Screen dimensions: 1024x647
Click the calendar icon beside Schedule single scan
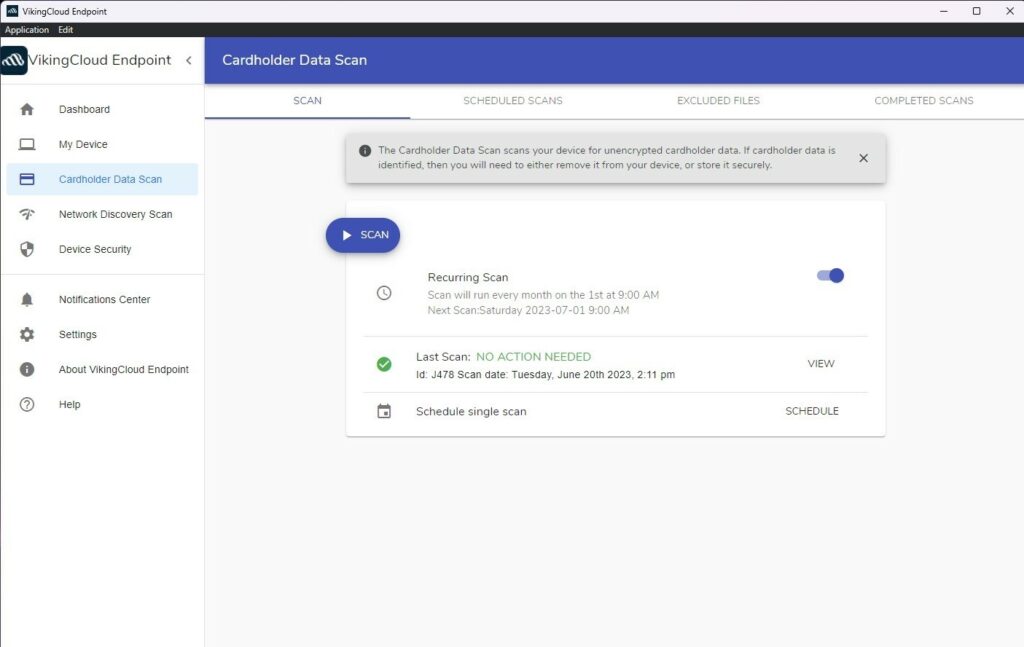point(384,411)
